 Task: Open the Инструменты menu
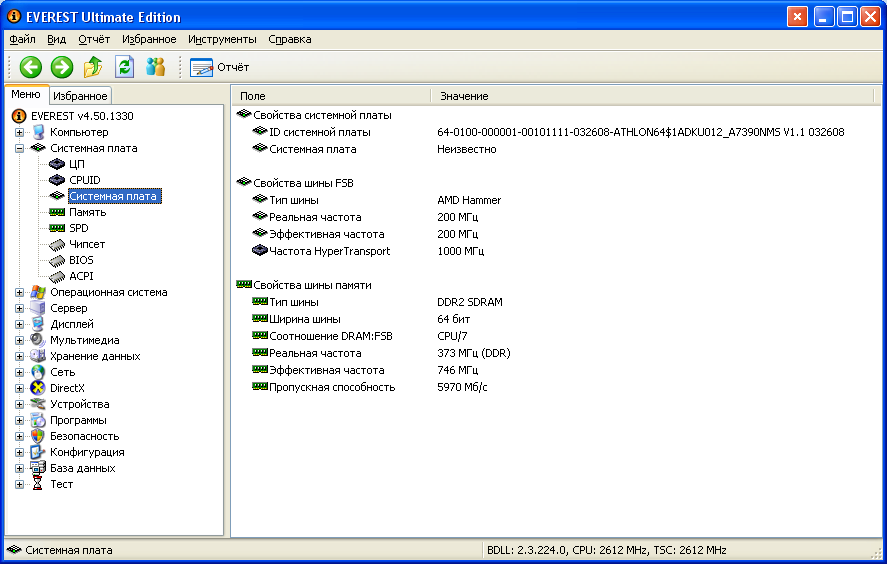coord(222,39)
